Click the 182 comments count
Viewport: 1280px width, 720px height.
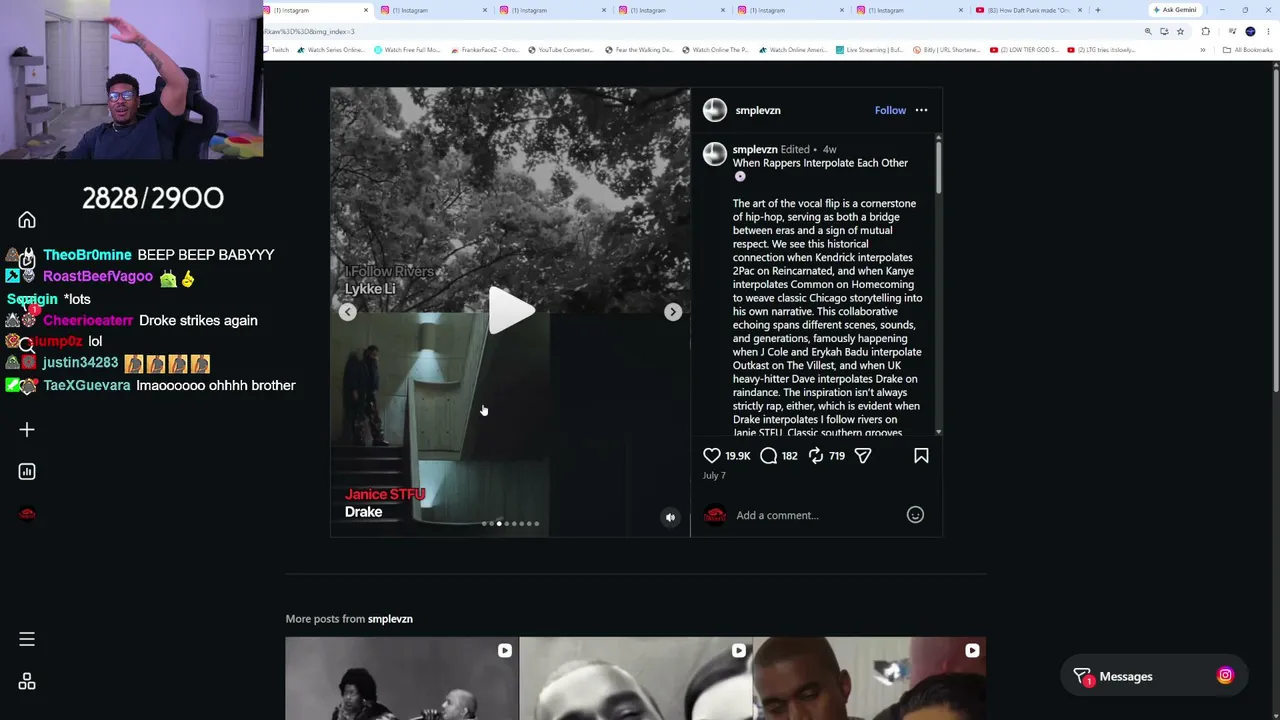(x=789, y=456)
